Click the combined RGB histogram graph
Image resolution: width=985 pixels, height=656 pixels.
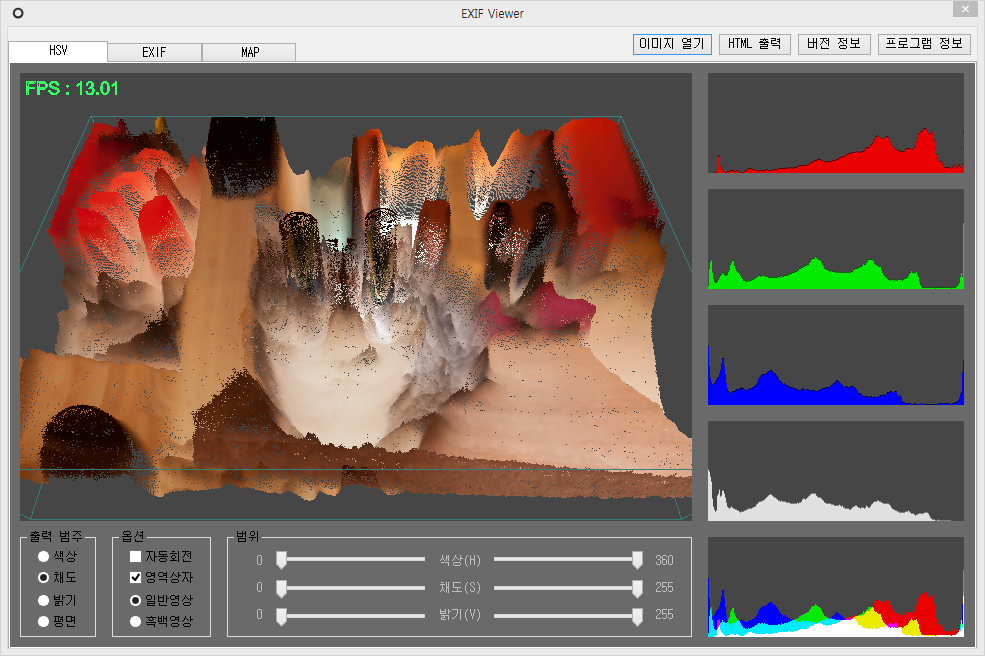(835, 587)
